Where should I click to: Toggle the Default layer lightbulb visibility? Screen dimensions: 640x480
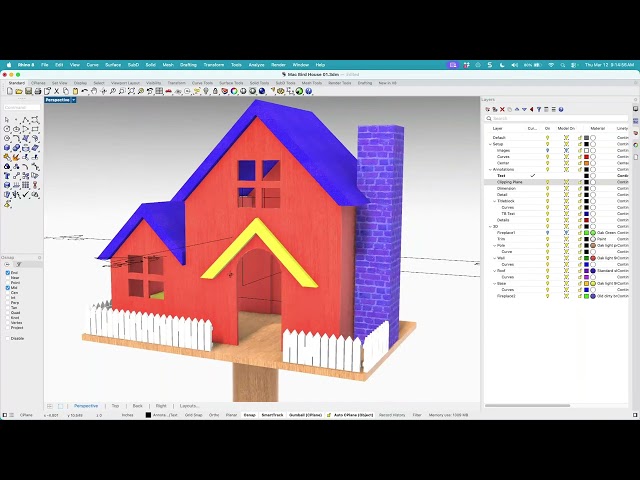tap(547, 138)
